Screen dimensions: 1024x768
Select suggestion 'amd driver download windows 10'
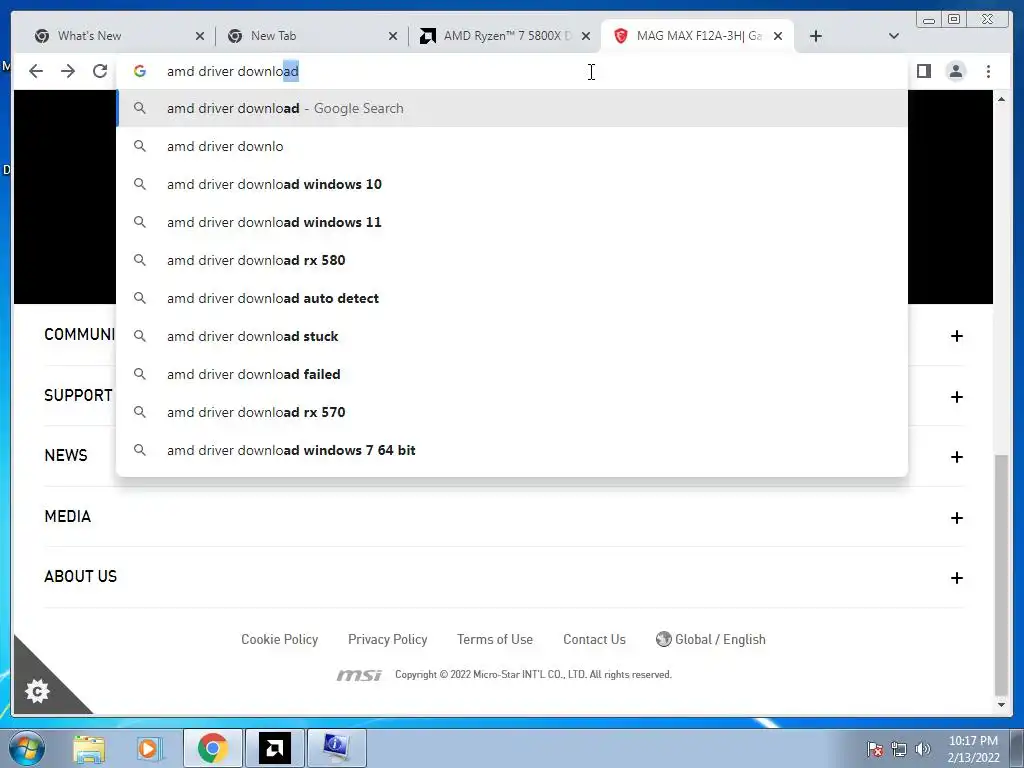(511, 184)
